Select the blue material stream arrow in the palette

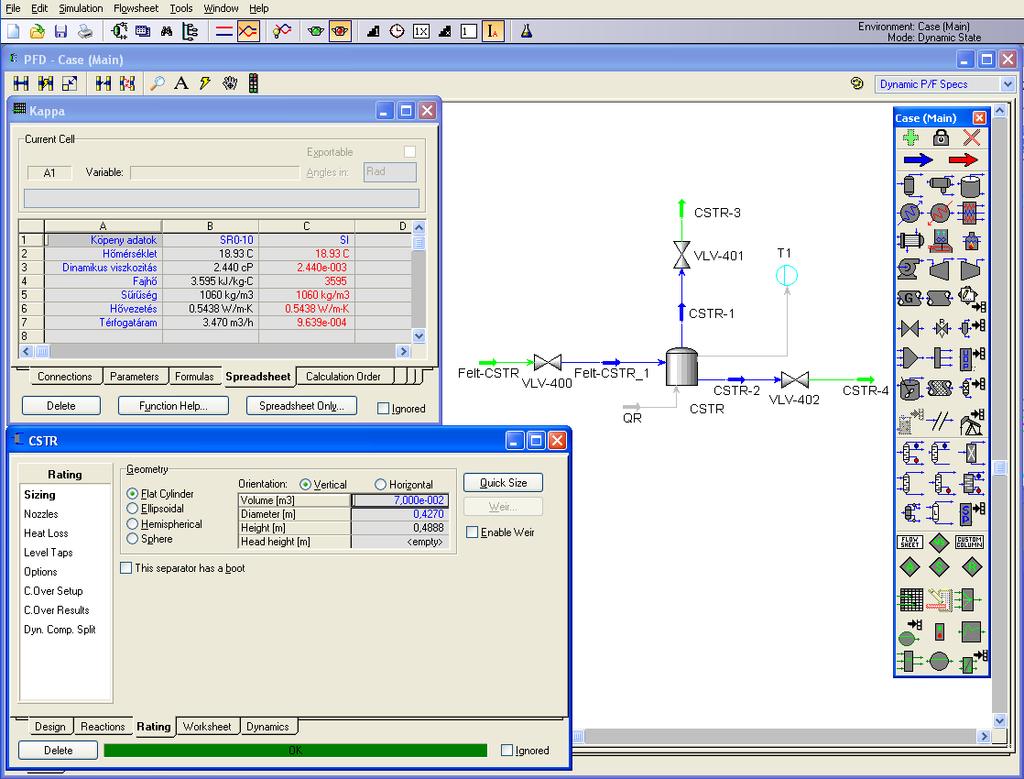click(x=918, y=159)
